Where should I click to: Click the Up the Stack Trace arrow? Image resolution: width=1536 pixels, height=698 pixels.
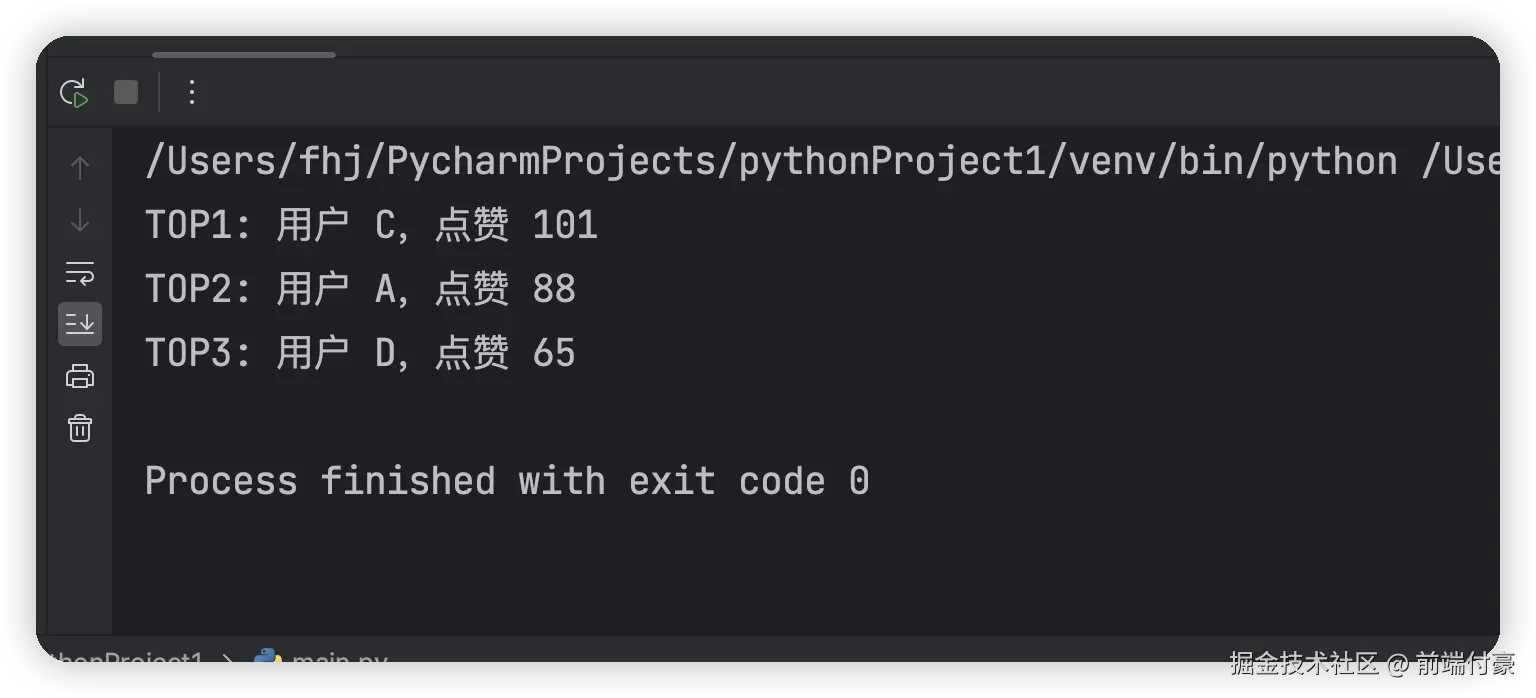(x=80, y=167)
